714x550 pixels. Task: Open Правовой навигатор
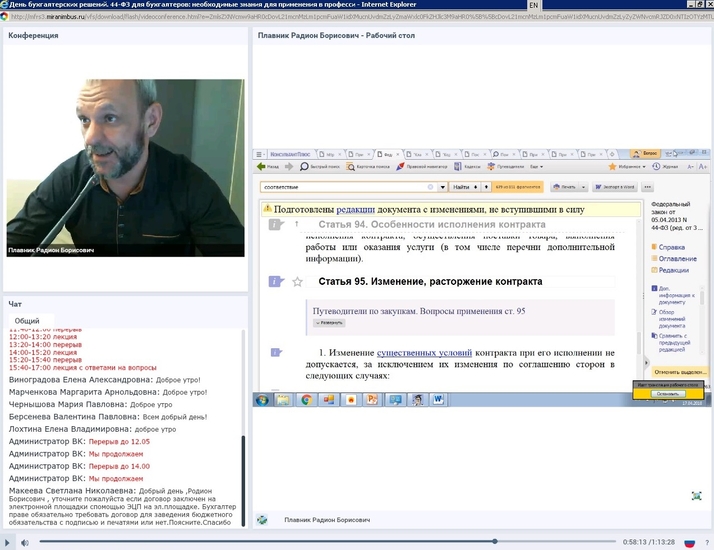pos(422,167)
